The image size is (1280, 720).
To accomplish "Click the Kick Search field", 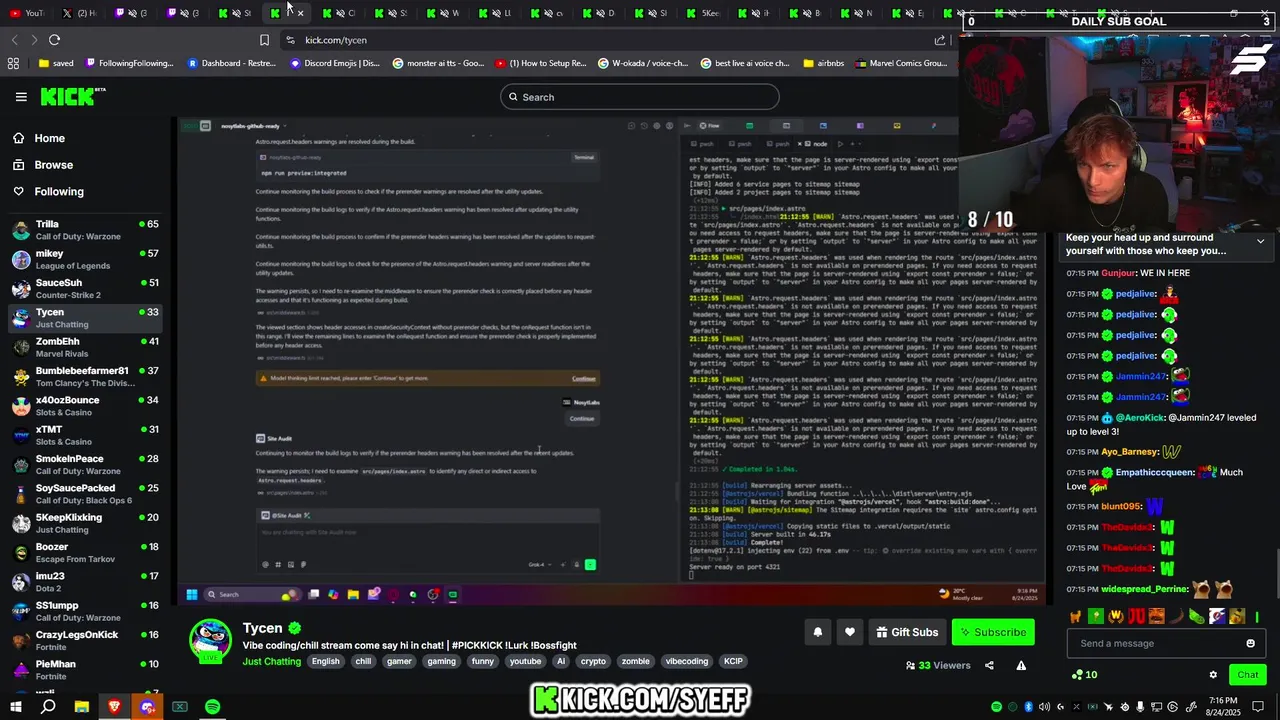I will coord(640,97).
